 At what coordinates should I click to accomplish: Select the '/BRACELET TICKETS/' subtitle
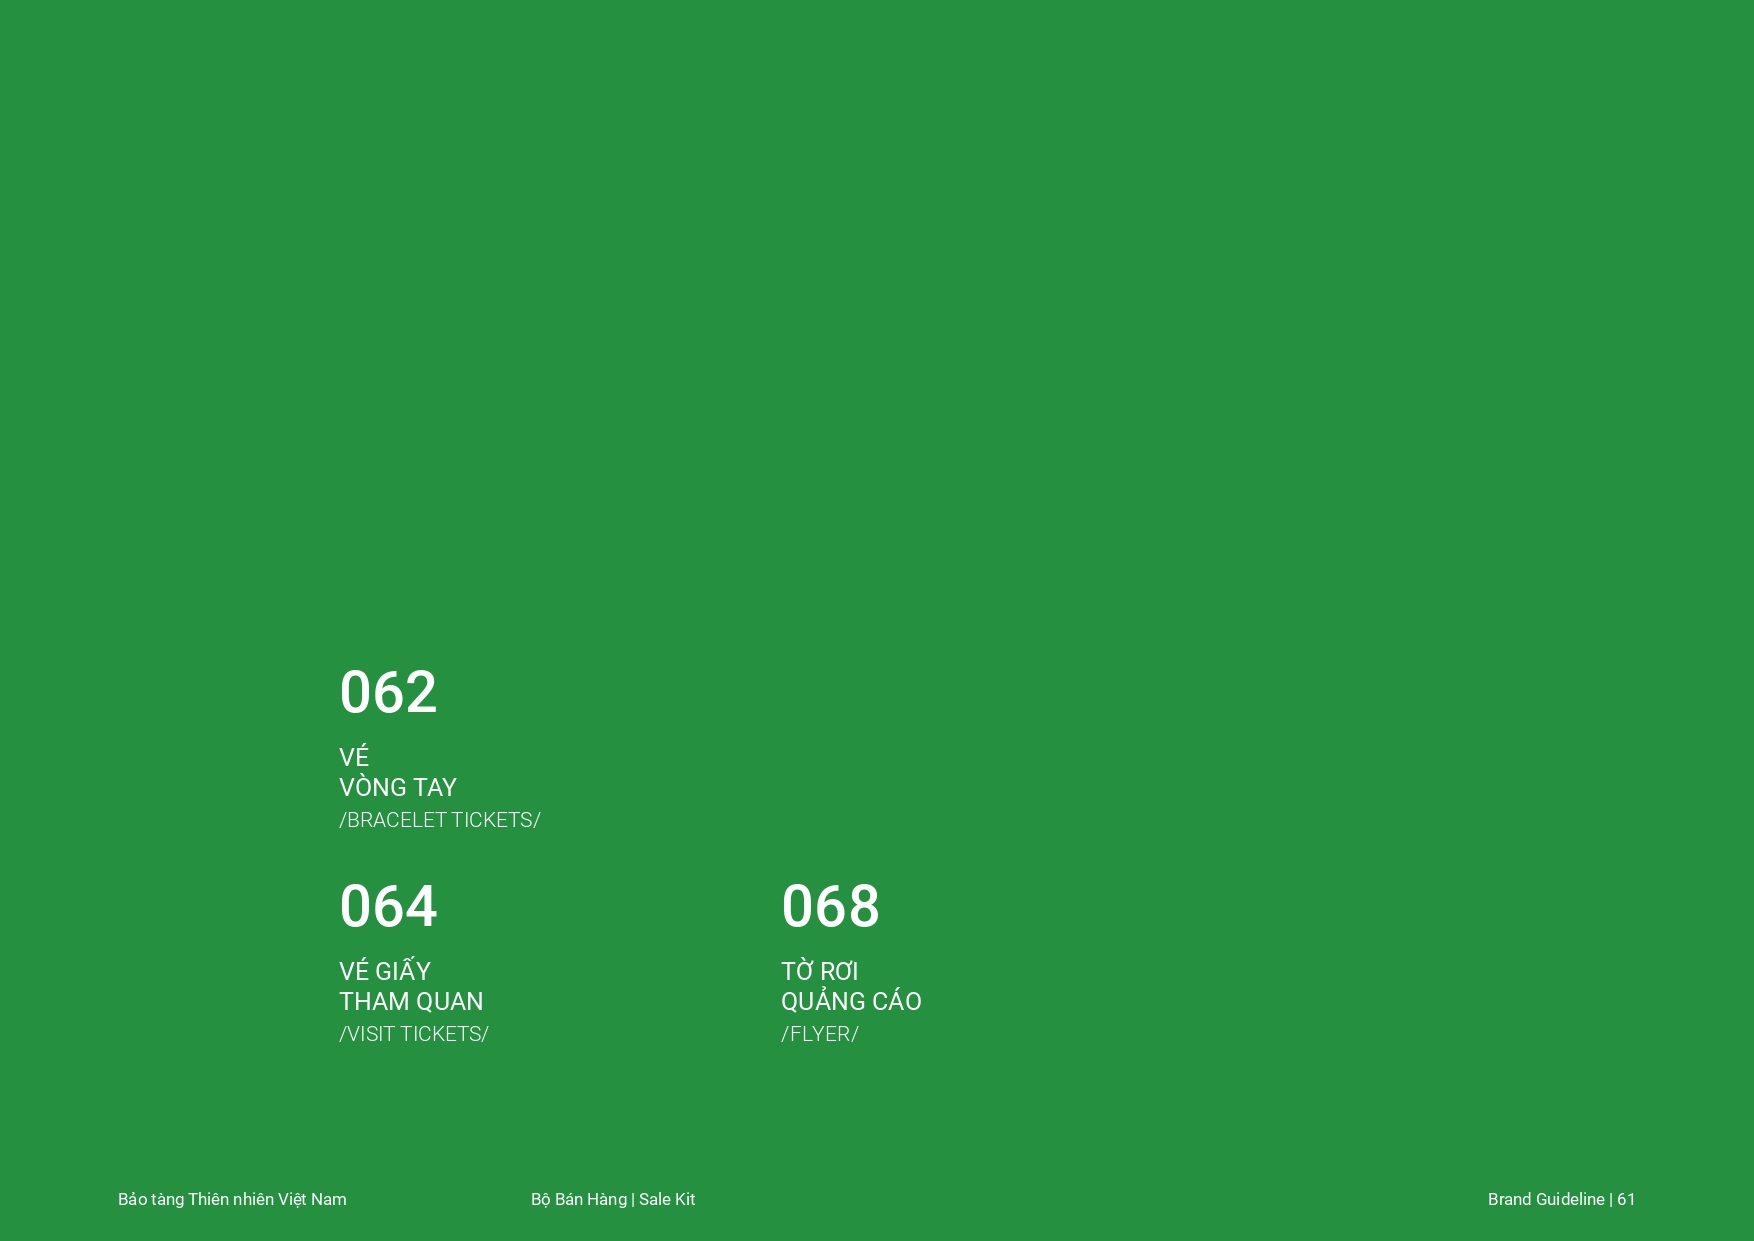pos(440,820)
